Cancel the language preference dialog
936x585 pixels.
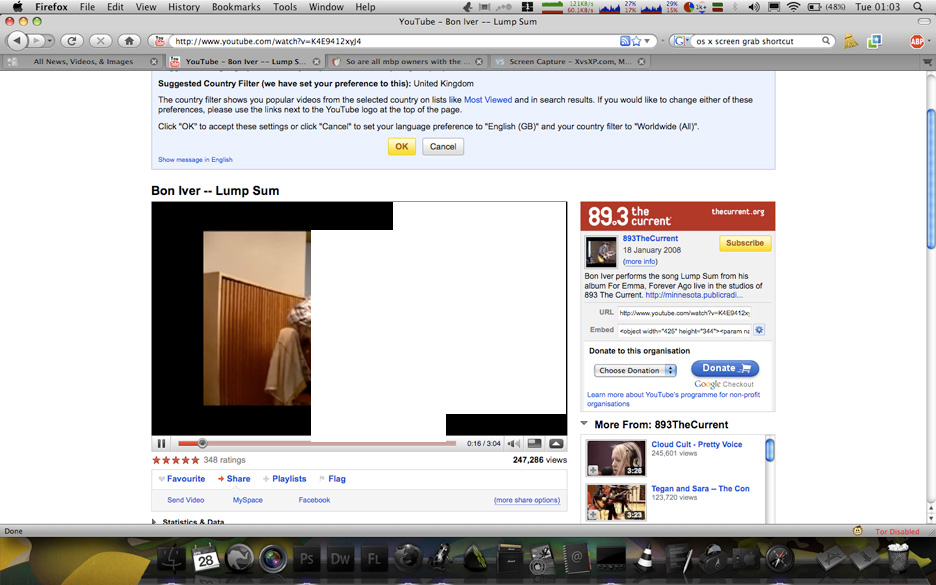tap(443, 146)
